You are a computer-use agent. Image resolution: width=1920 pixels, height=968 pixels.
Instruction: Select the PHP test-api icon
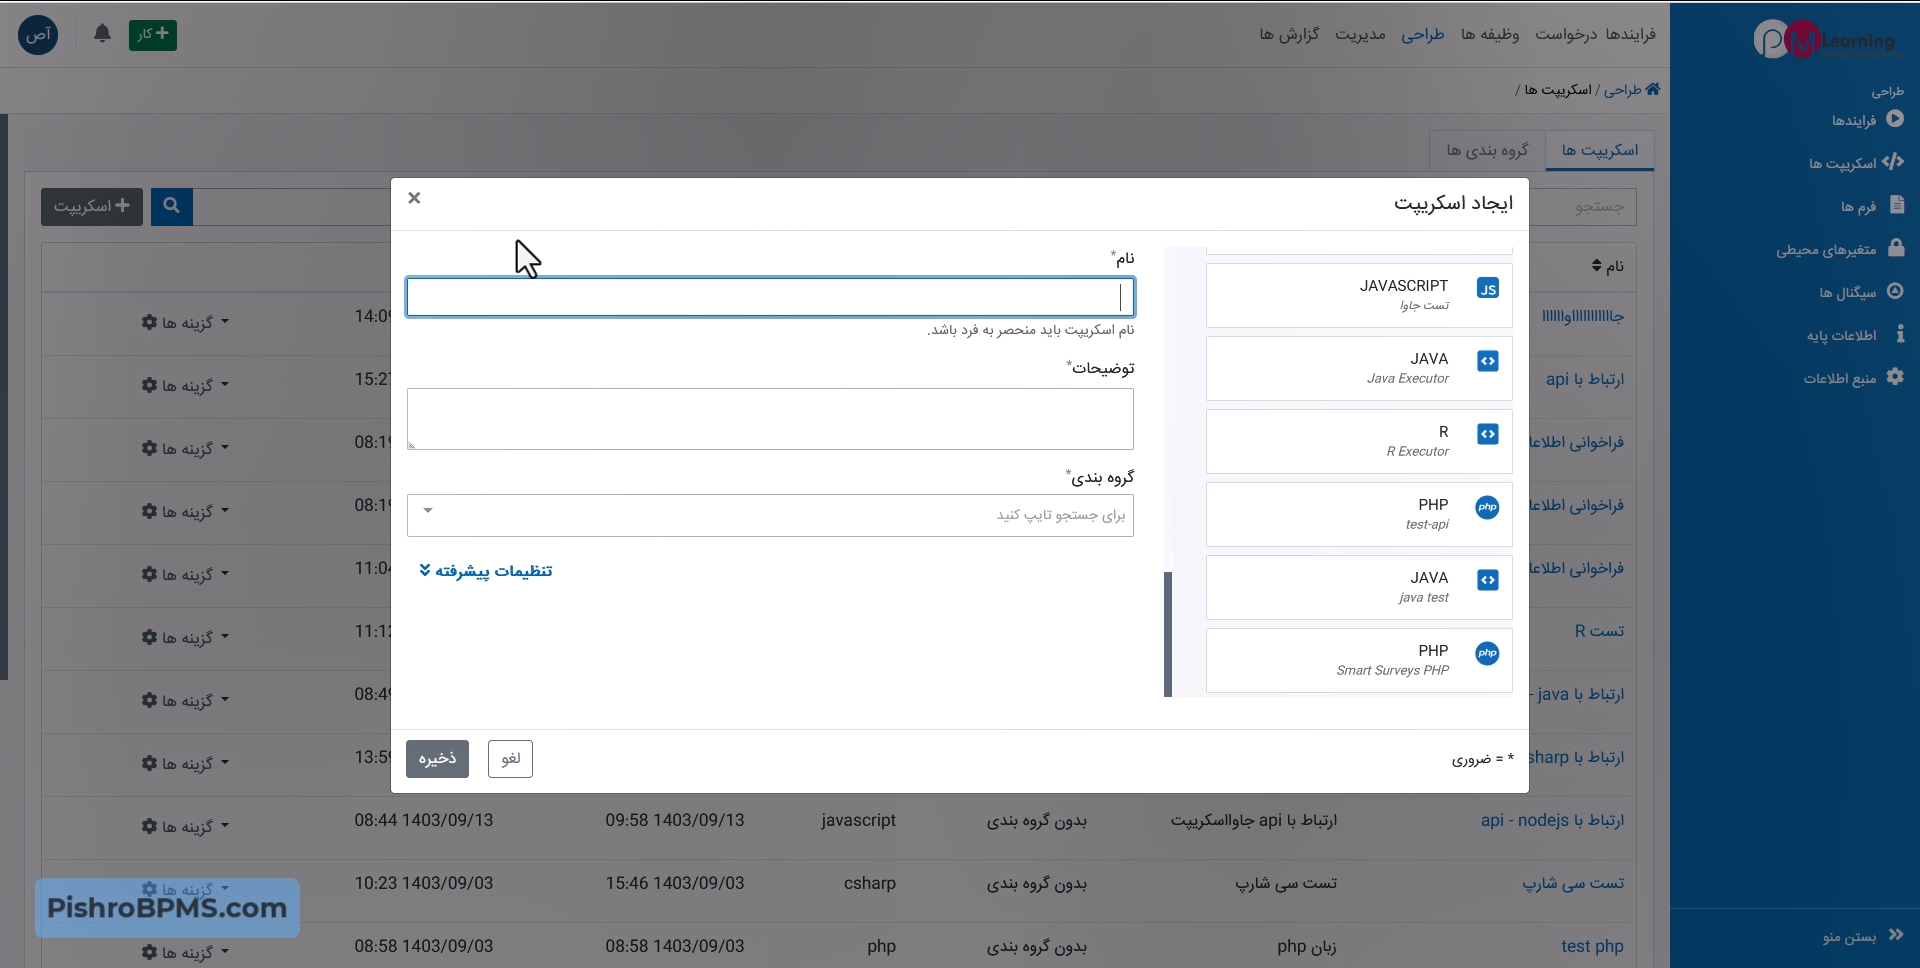[x=1487, y=508]
